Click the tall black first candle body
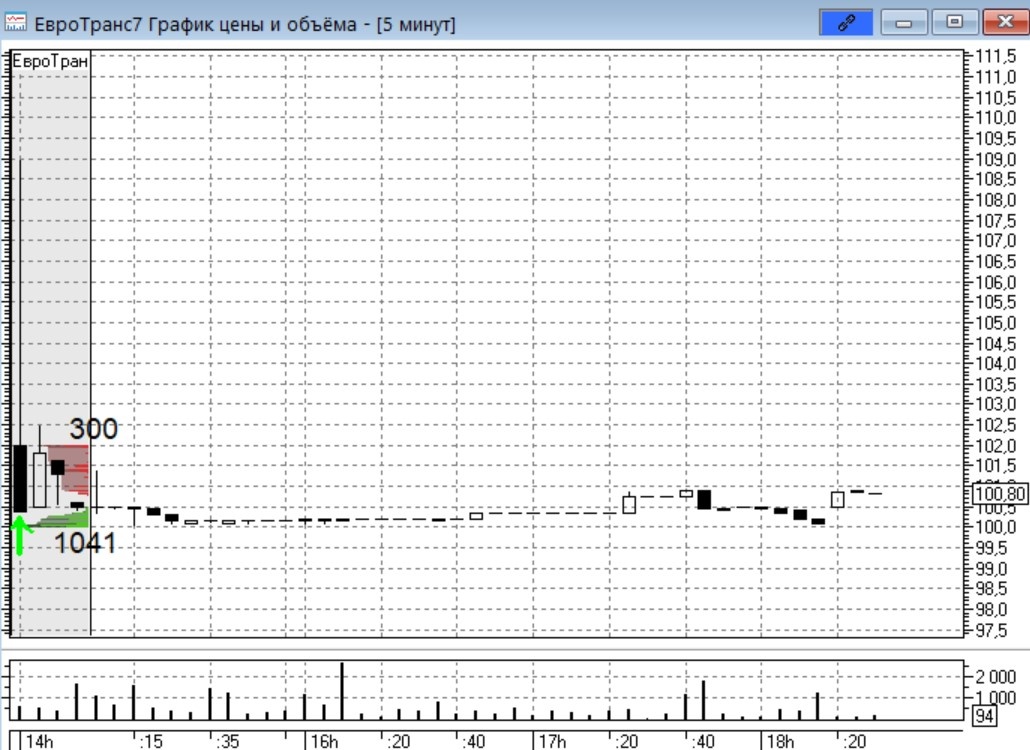The width and height of the screenshot is (1030, 750). [x=20, y=478]
